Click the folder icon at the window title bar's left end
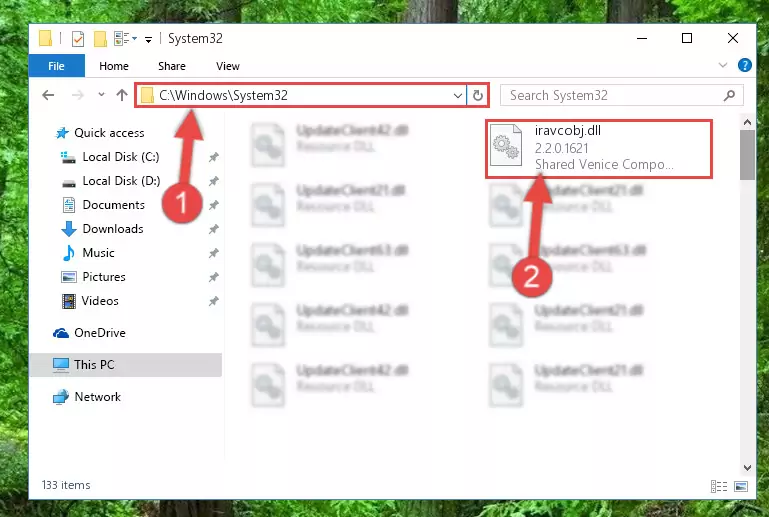 (45, 38)
